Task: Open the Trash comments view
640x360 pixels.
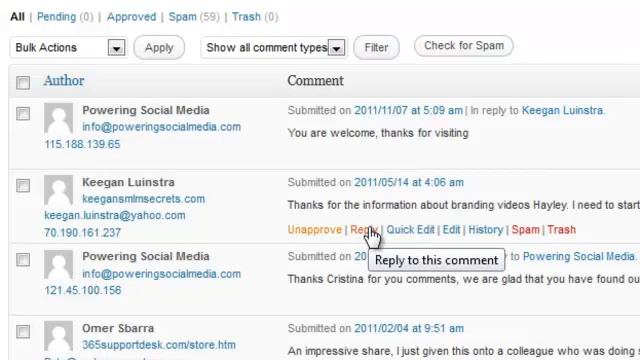Action: pos(246,17)
